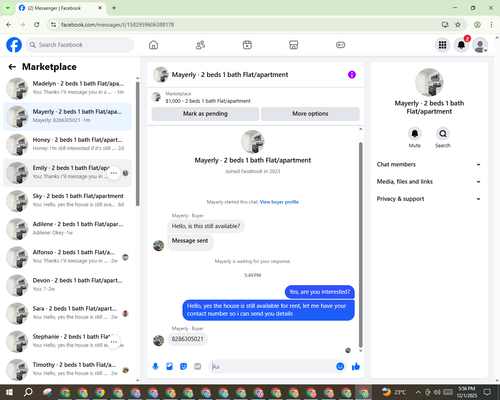Open the Marketplace storefront icon
This screenshot has width=500, height=400.
(x=294, y=45)
